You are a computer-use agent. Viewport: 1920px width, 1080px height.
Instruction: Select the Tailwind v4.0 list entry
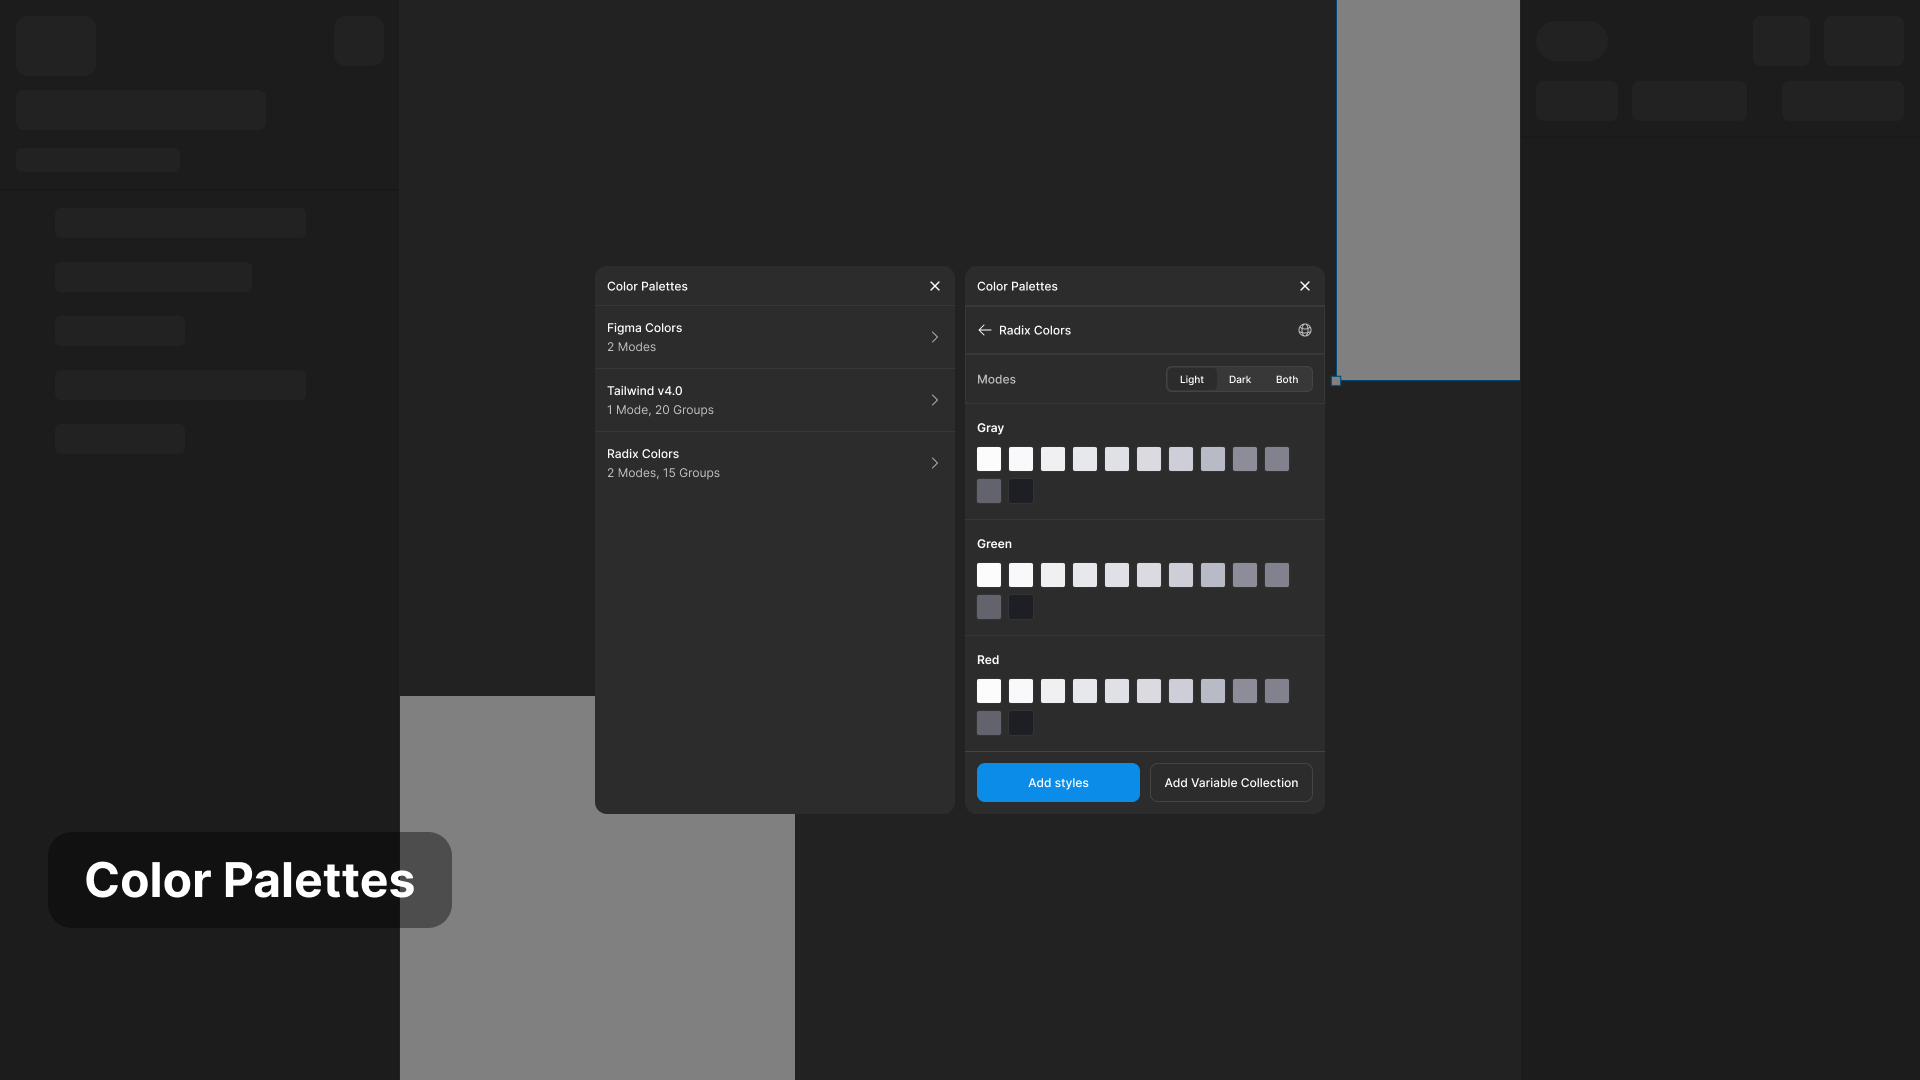(700, 400)
